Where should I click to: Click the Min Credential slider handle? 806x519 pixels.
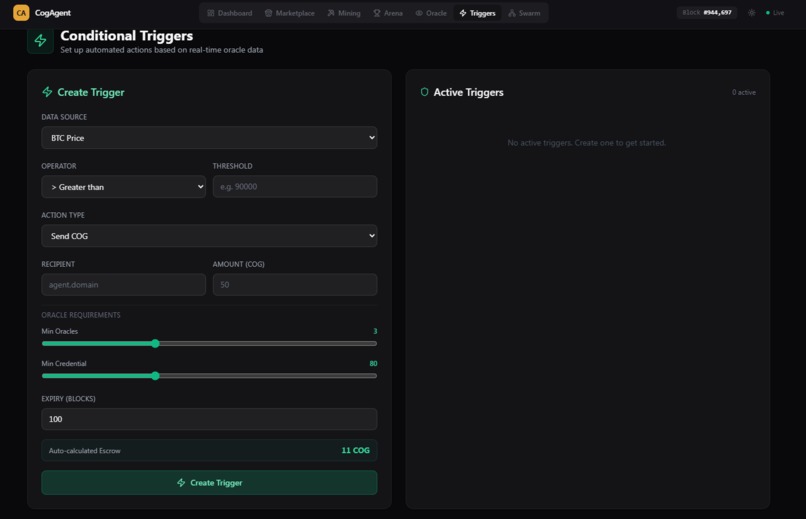click(x=155, y=376)
